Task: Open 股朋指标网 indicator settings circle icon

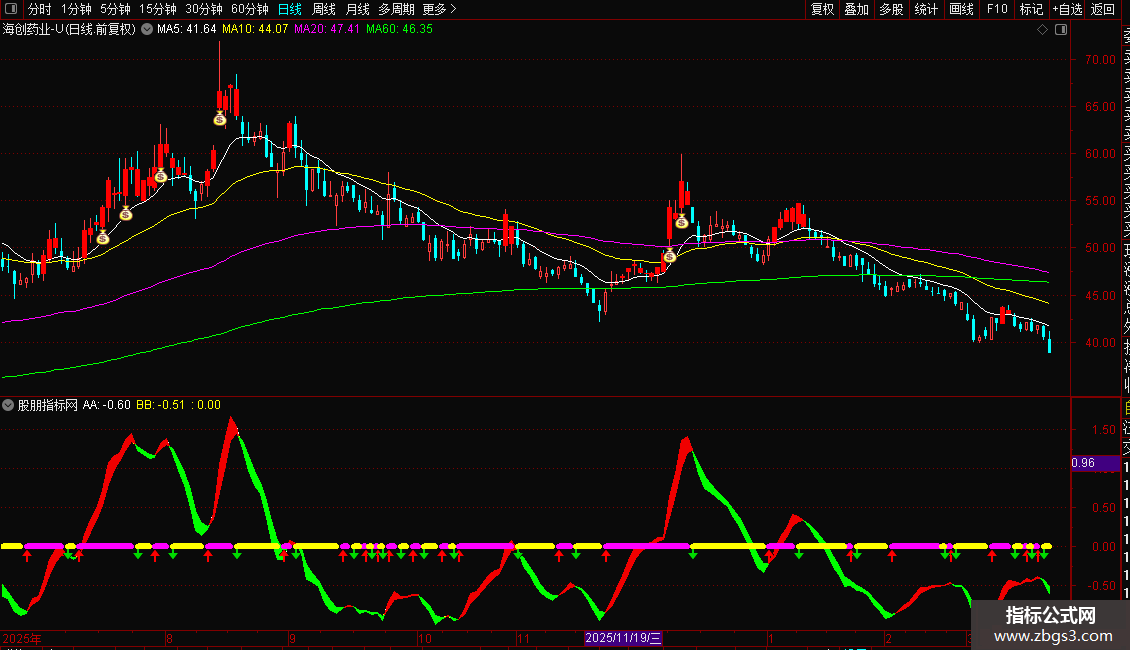Action: 8,405
